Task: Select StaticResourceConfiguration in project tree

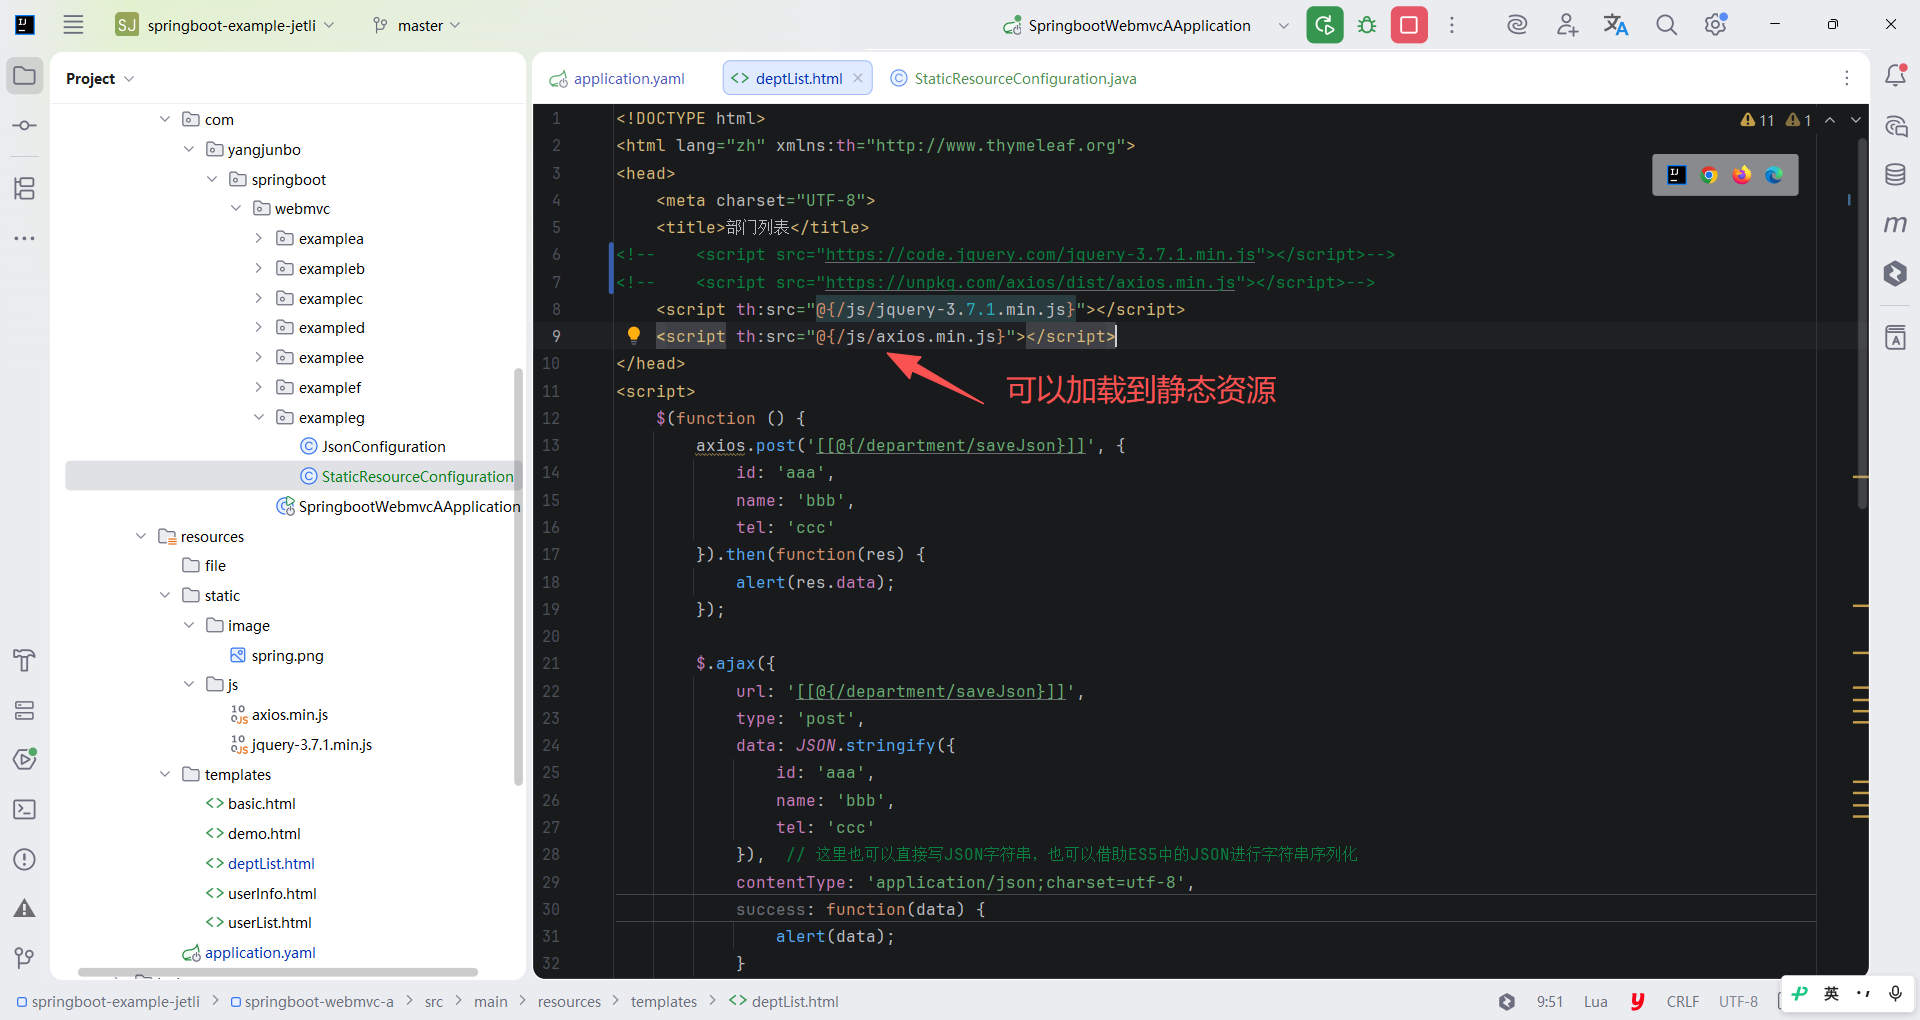Action: point(407,476)
